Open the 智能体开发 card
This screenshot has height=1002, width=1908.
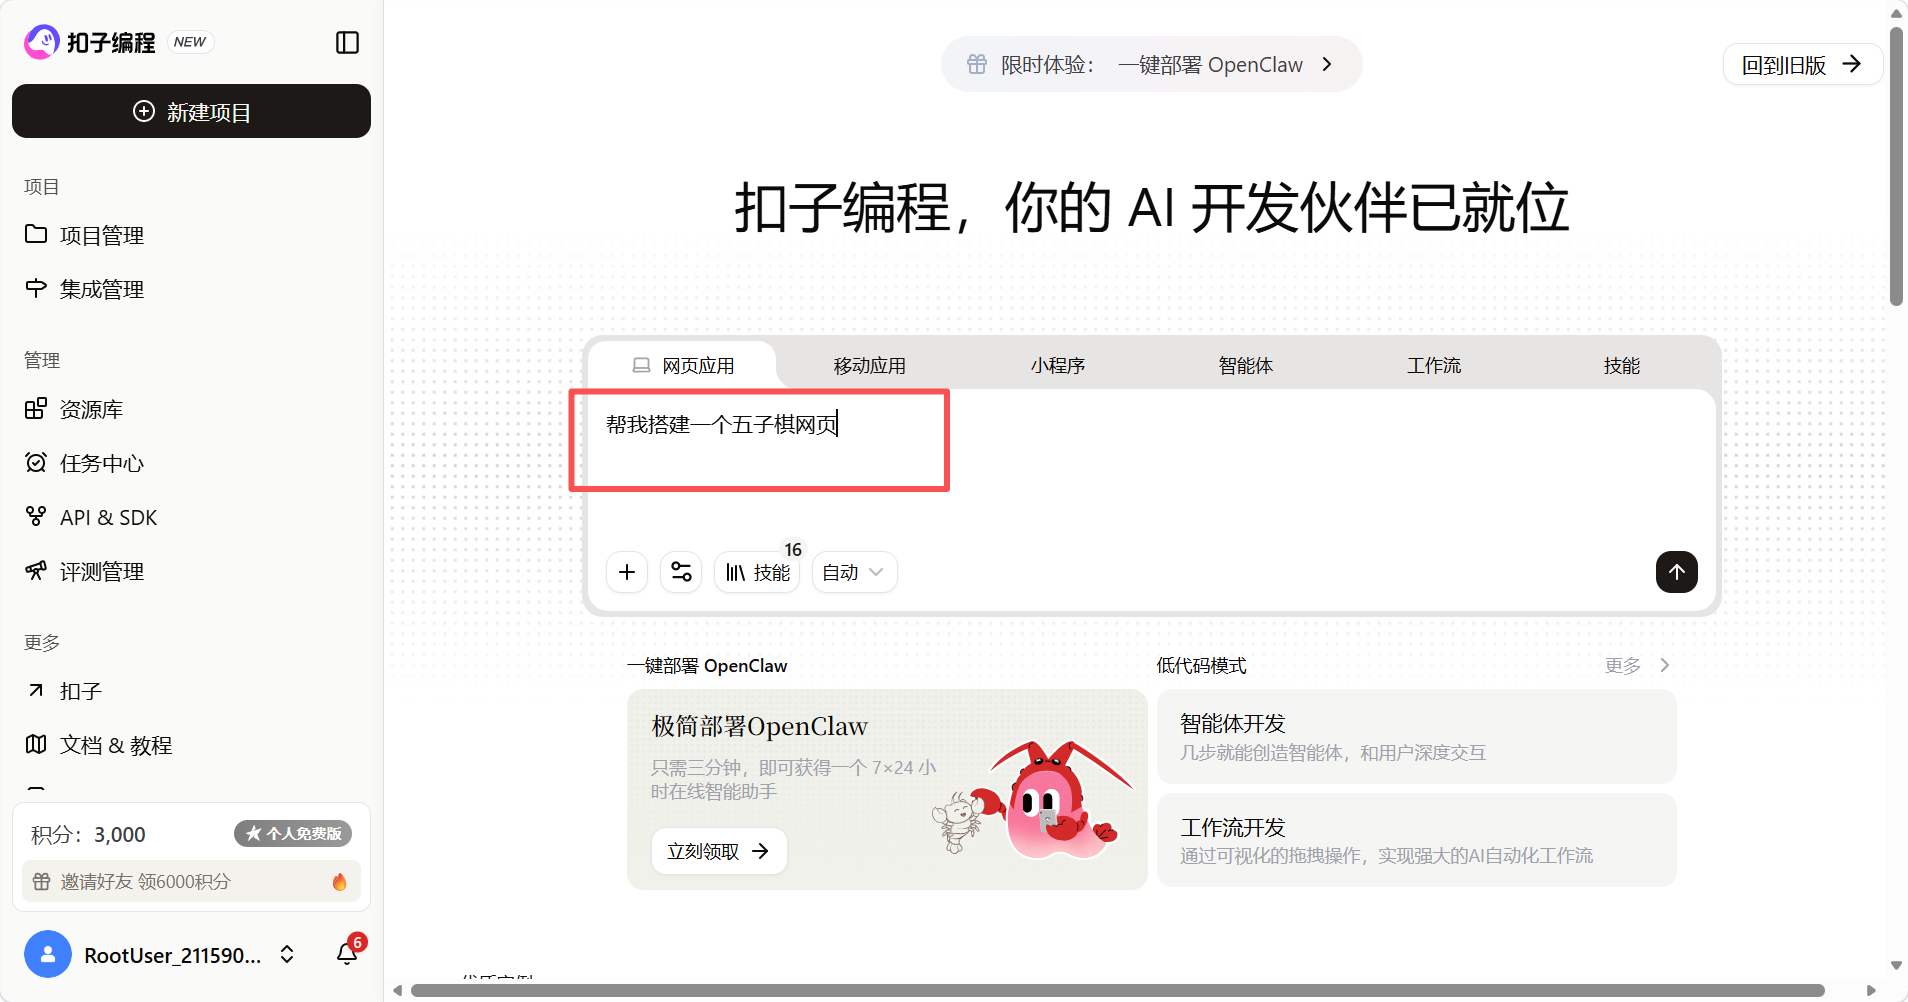(1416, 737)
